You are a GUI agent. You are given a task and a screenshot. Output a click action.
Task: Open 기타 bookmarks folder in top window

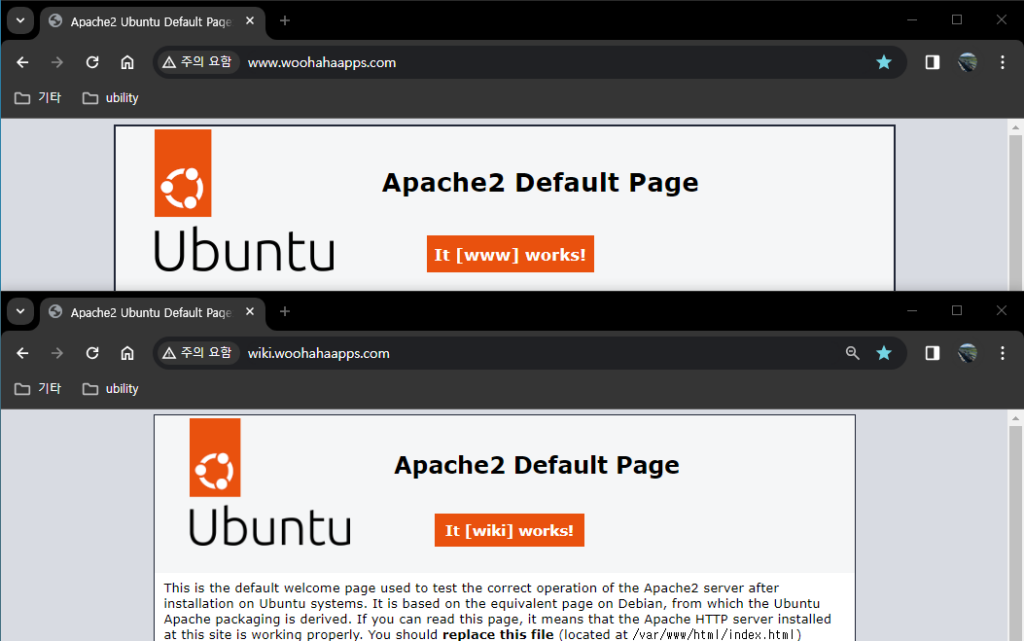point(38,98)
